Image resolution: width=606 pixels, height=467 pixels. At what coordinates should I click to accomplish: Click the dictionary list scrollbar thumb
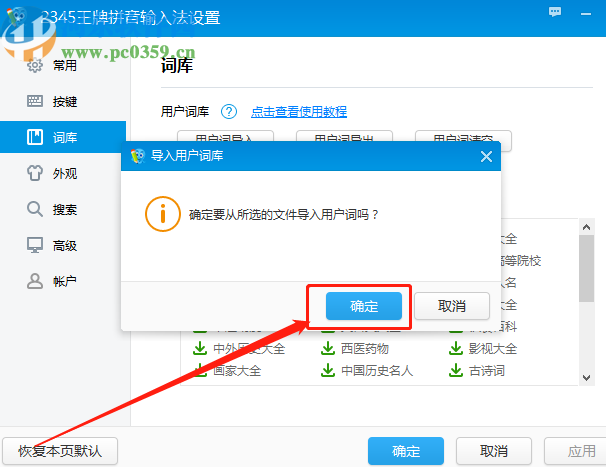pyautogui.click(x=586, y=268)
